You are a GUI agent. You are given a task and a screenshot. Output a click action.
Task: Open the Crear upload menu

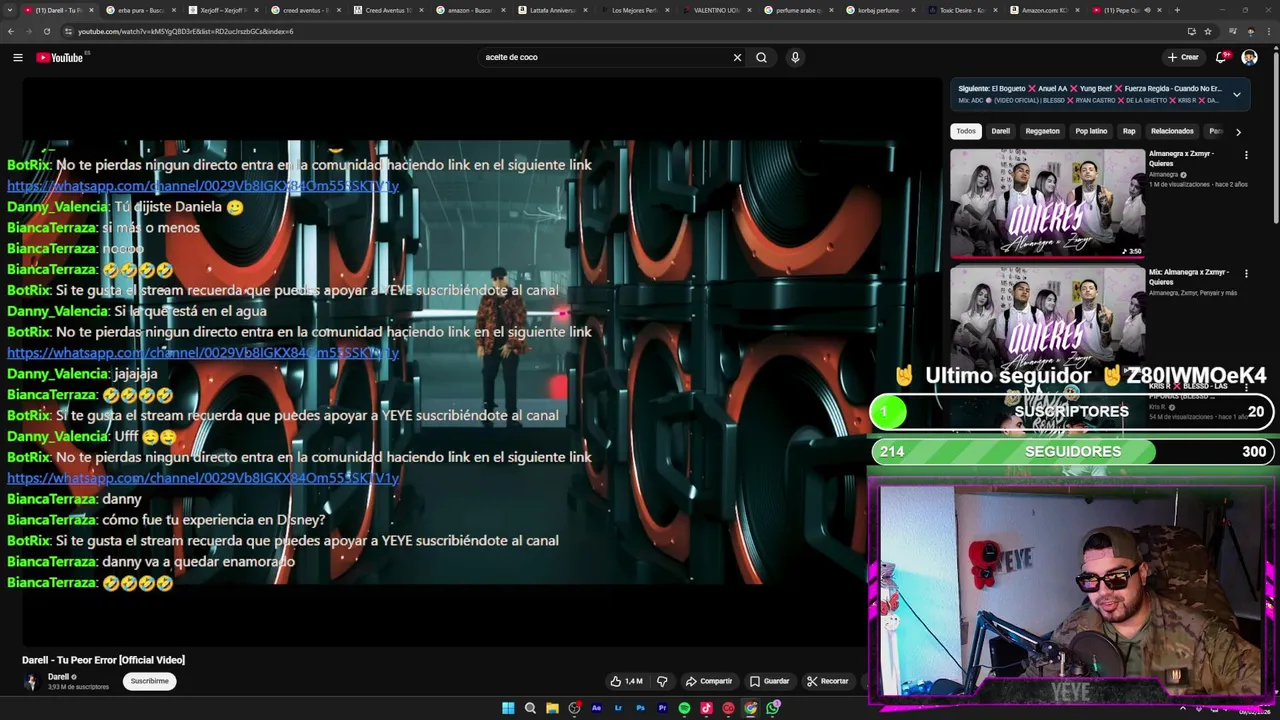[1182, 57]
